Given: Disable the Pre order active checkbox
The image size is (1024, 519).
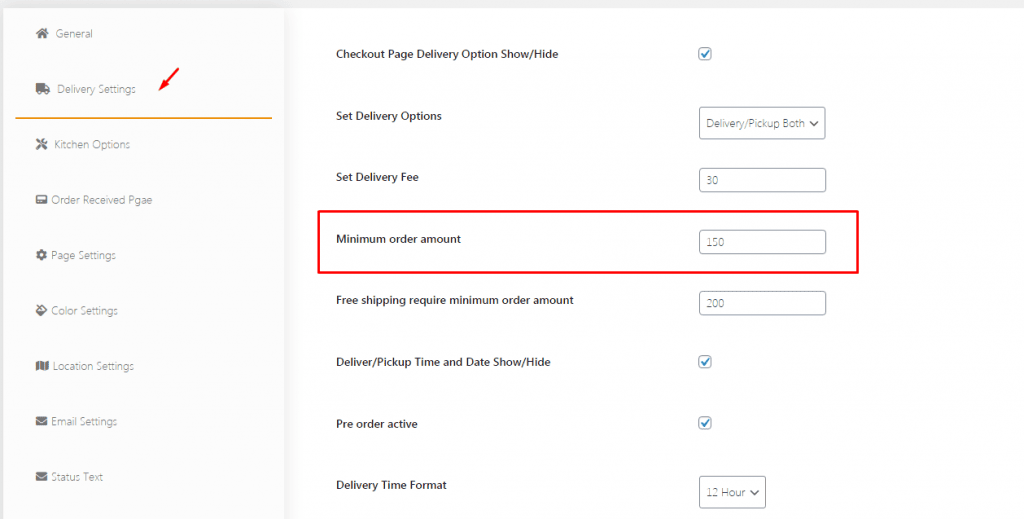Looking at the screenshot, I should pos(705,423).
